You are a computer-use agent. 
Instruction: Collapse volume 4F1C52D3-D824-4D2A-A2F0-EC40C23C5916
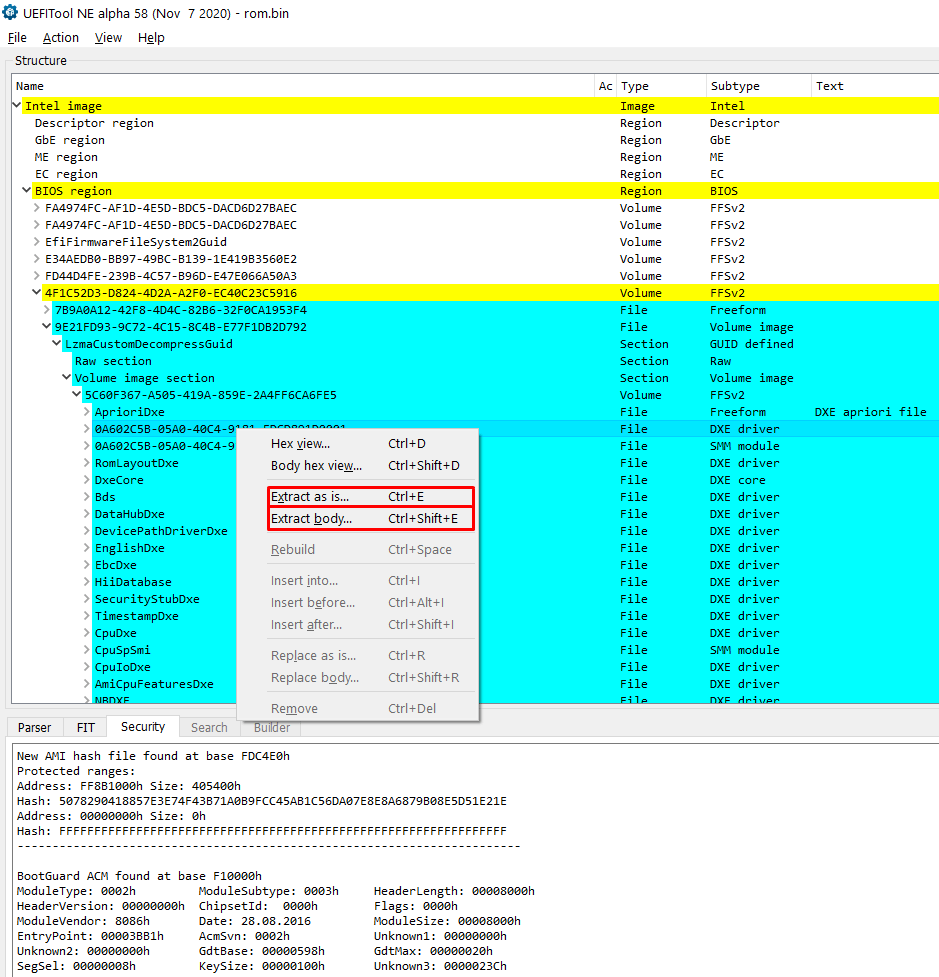click(x=37, y=292)
